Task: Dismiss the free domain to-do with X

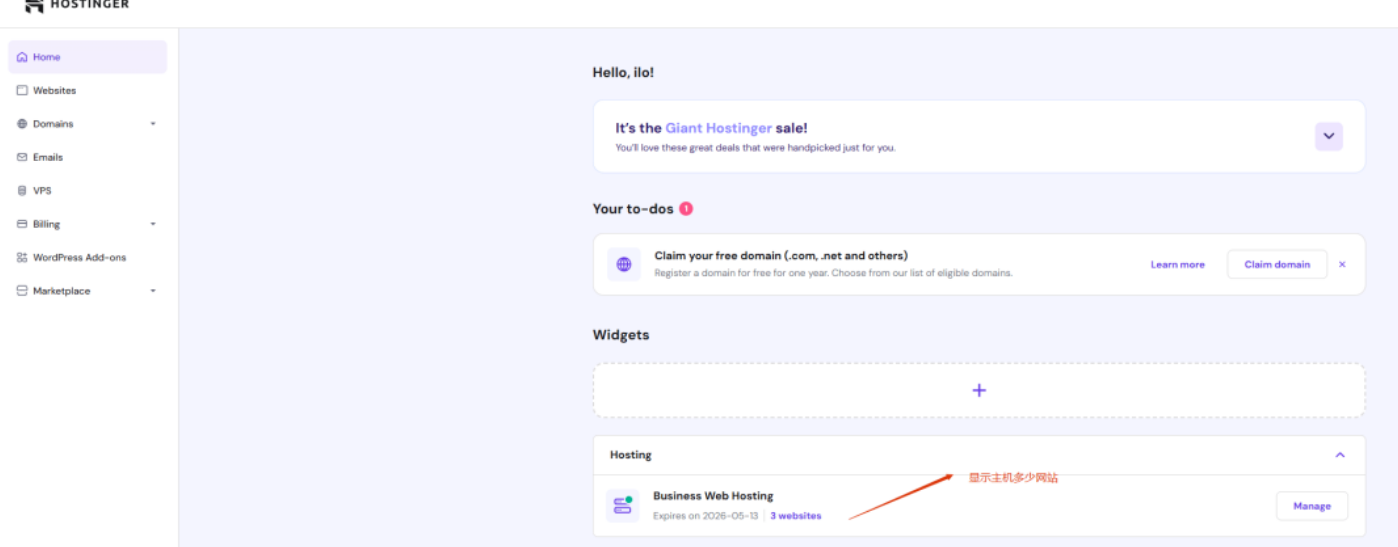Action: point(1342,265)
